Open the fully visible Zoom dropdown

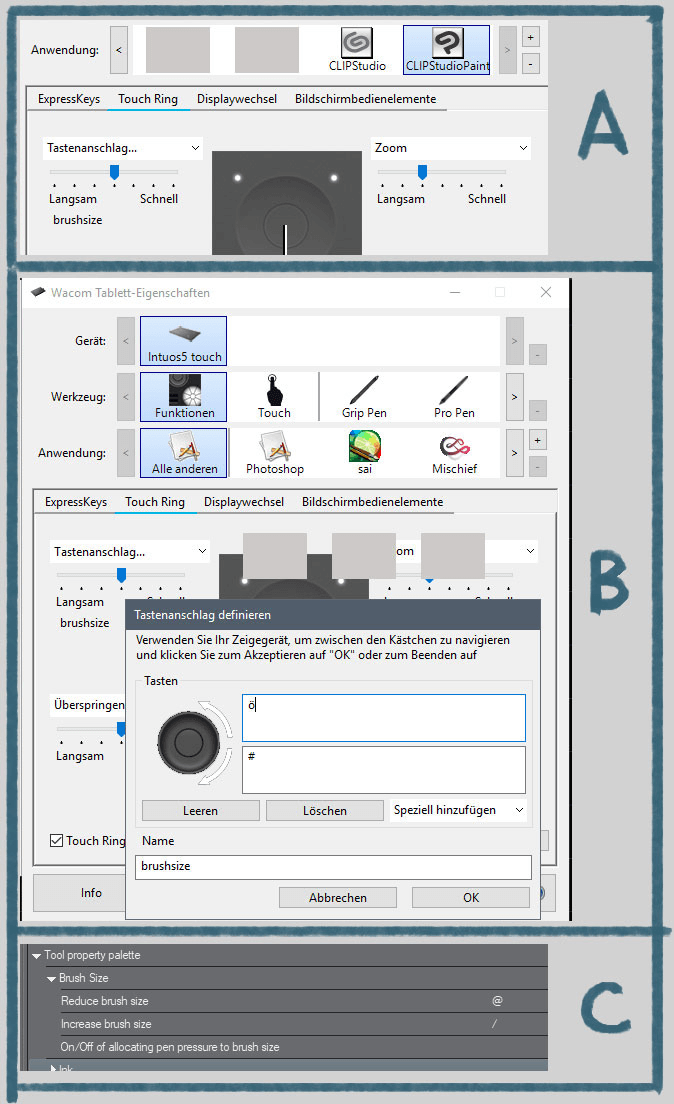pos(450,148)
